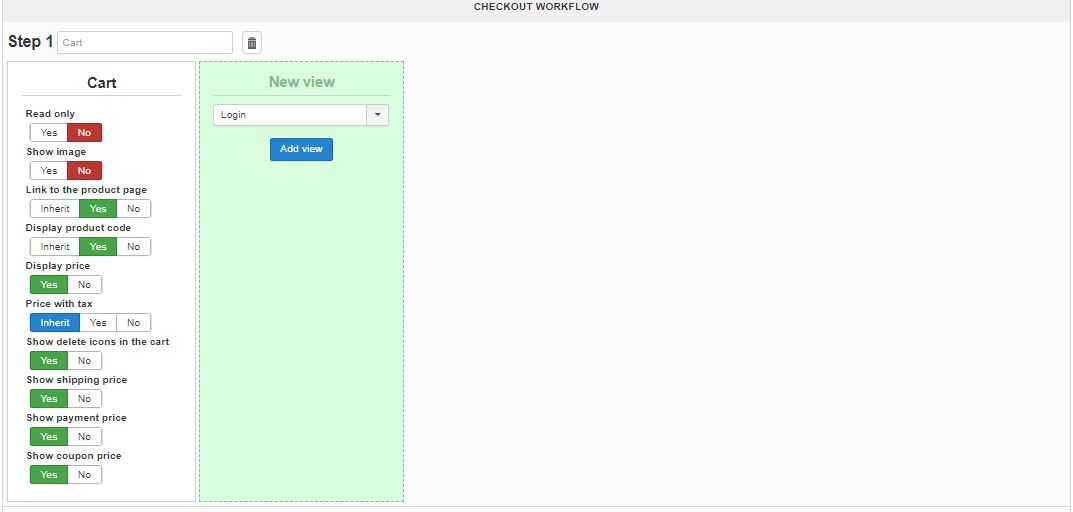The width and height of the screenshot is (1073, 512).
Task: Click the Show delete icons in the cart label
Action: [x=98, y=342]
